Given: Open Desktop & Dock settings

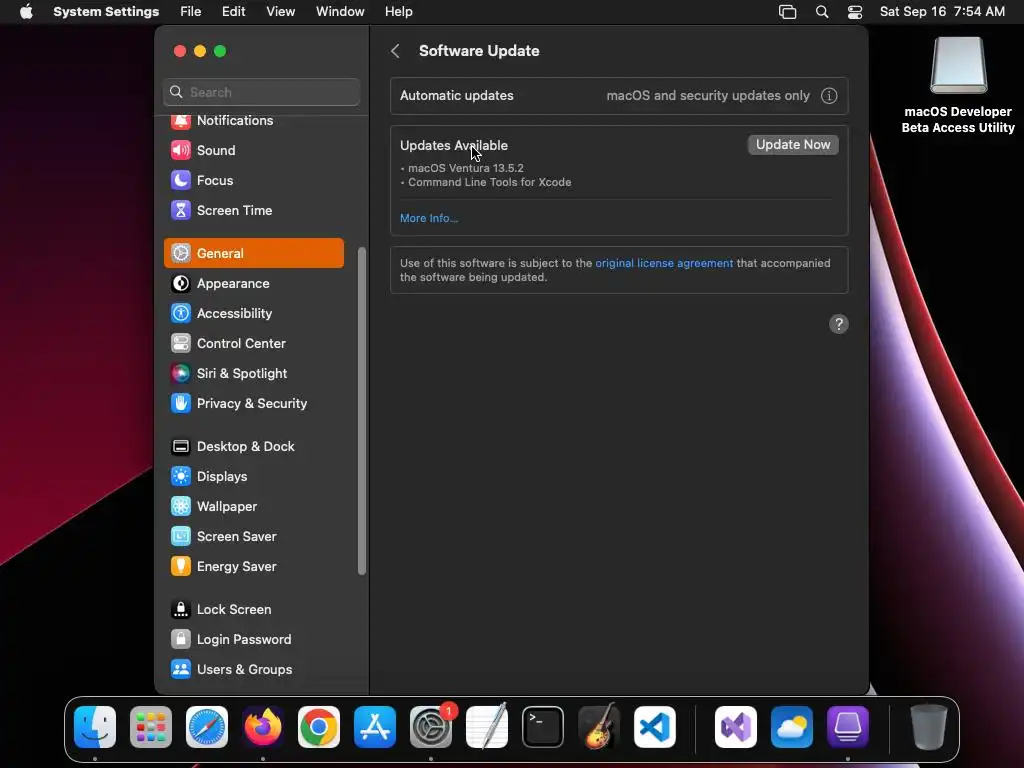Looking at the screenshot, I should point(253,447).
